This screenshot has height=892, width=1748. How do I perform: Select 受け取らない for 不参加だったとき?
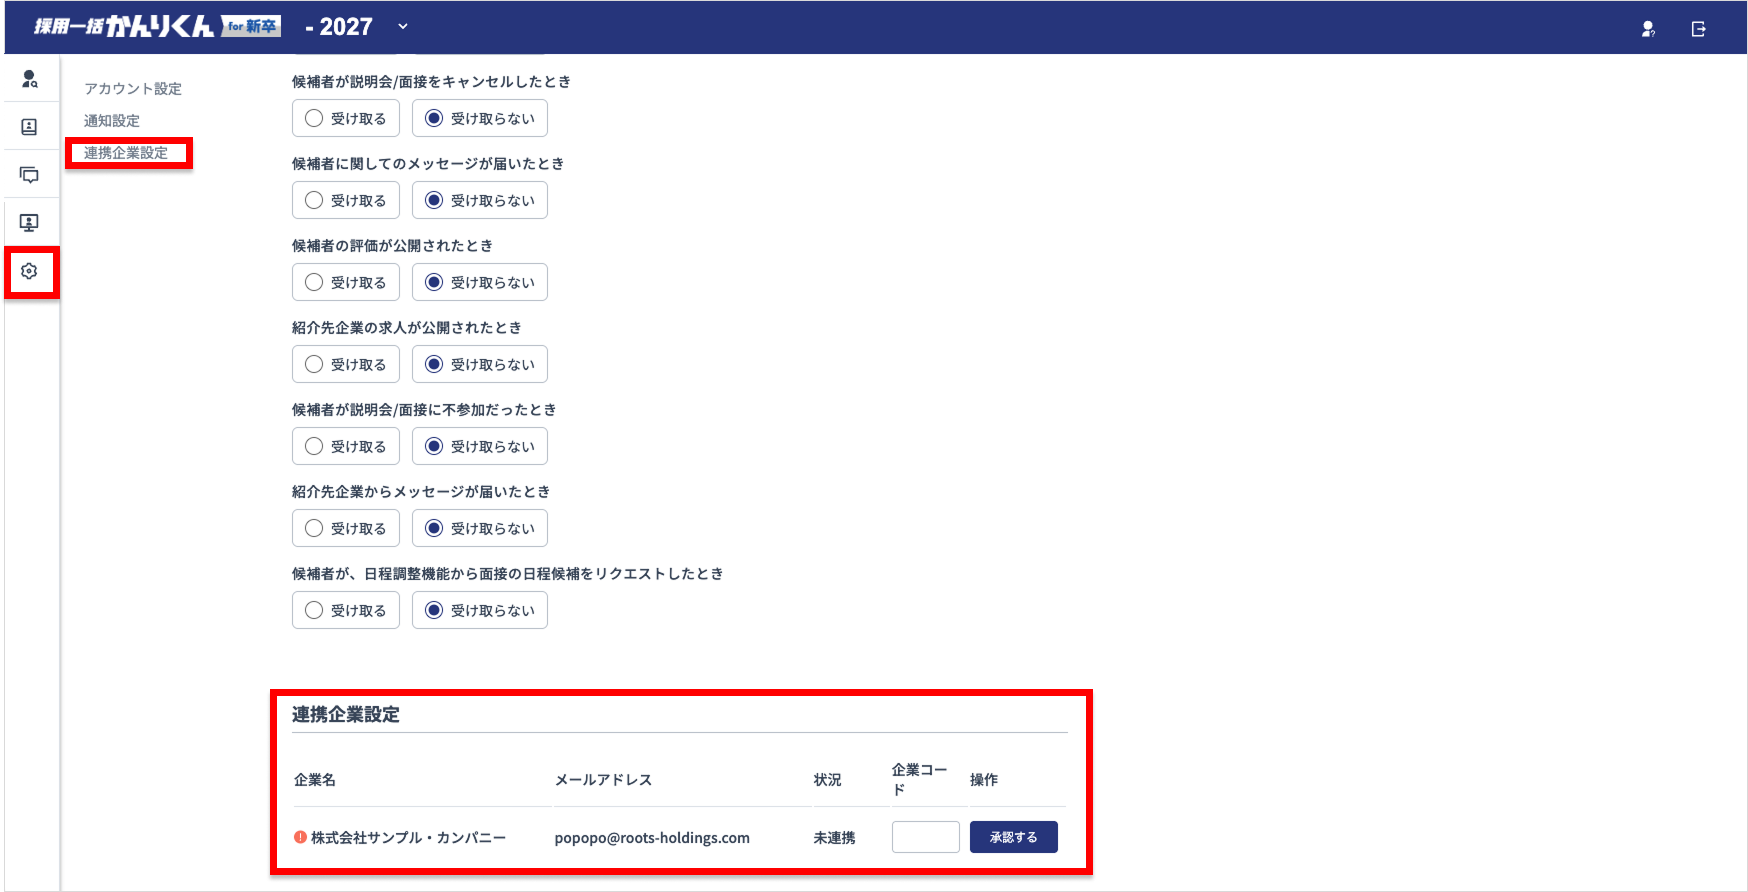pyautogui.click(x=480, y=446)
